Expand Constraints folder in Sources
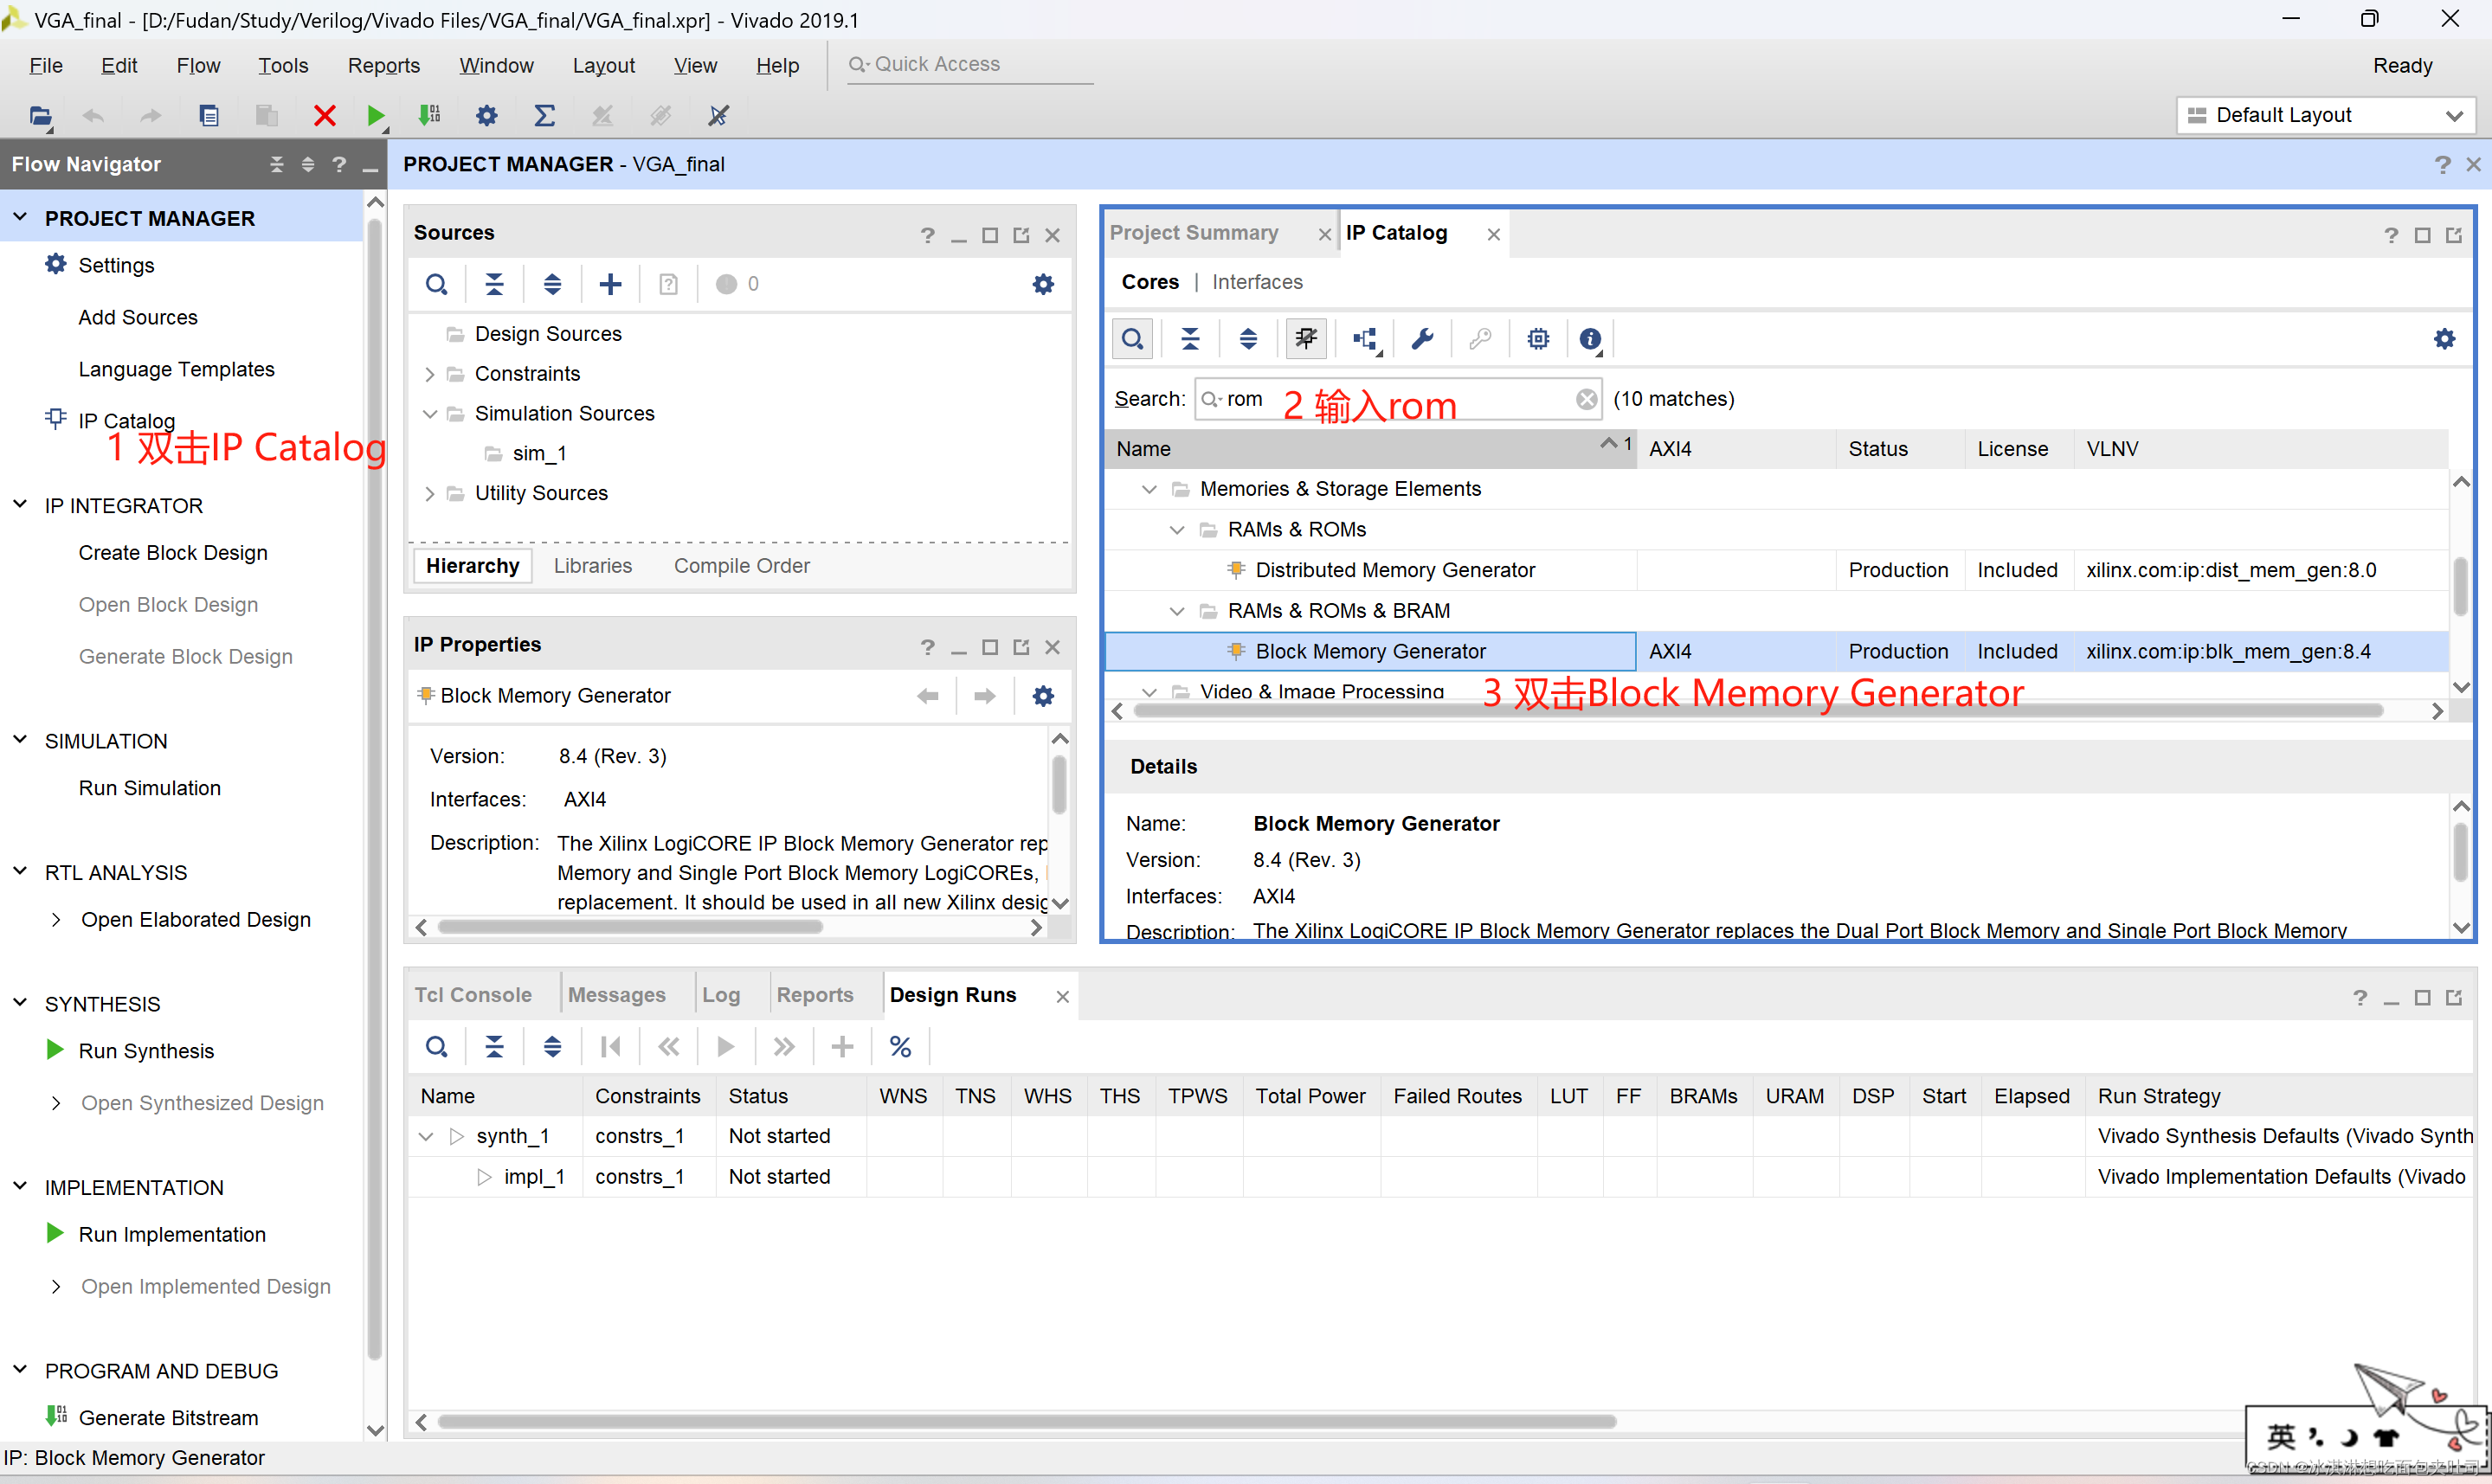This screenshot has height=1484, width=2492. point(430,374)
